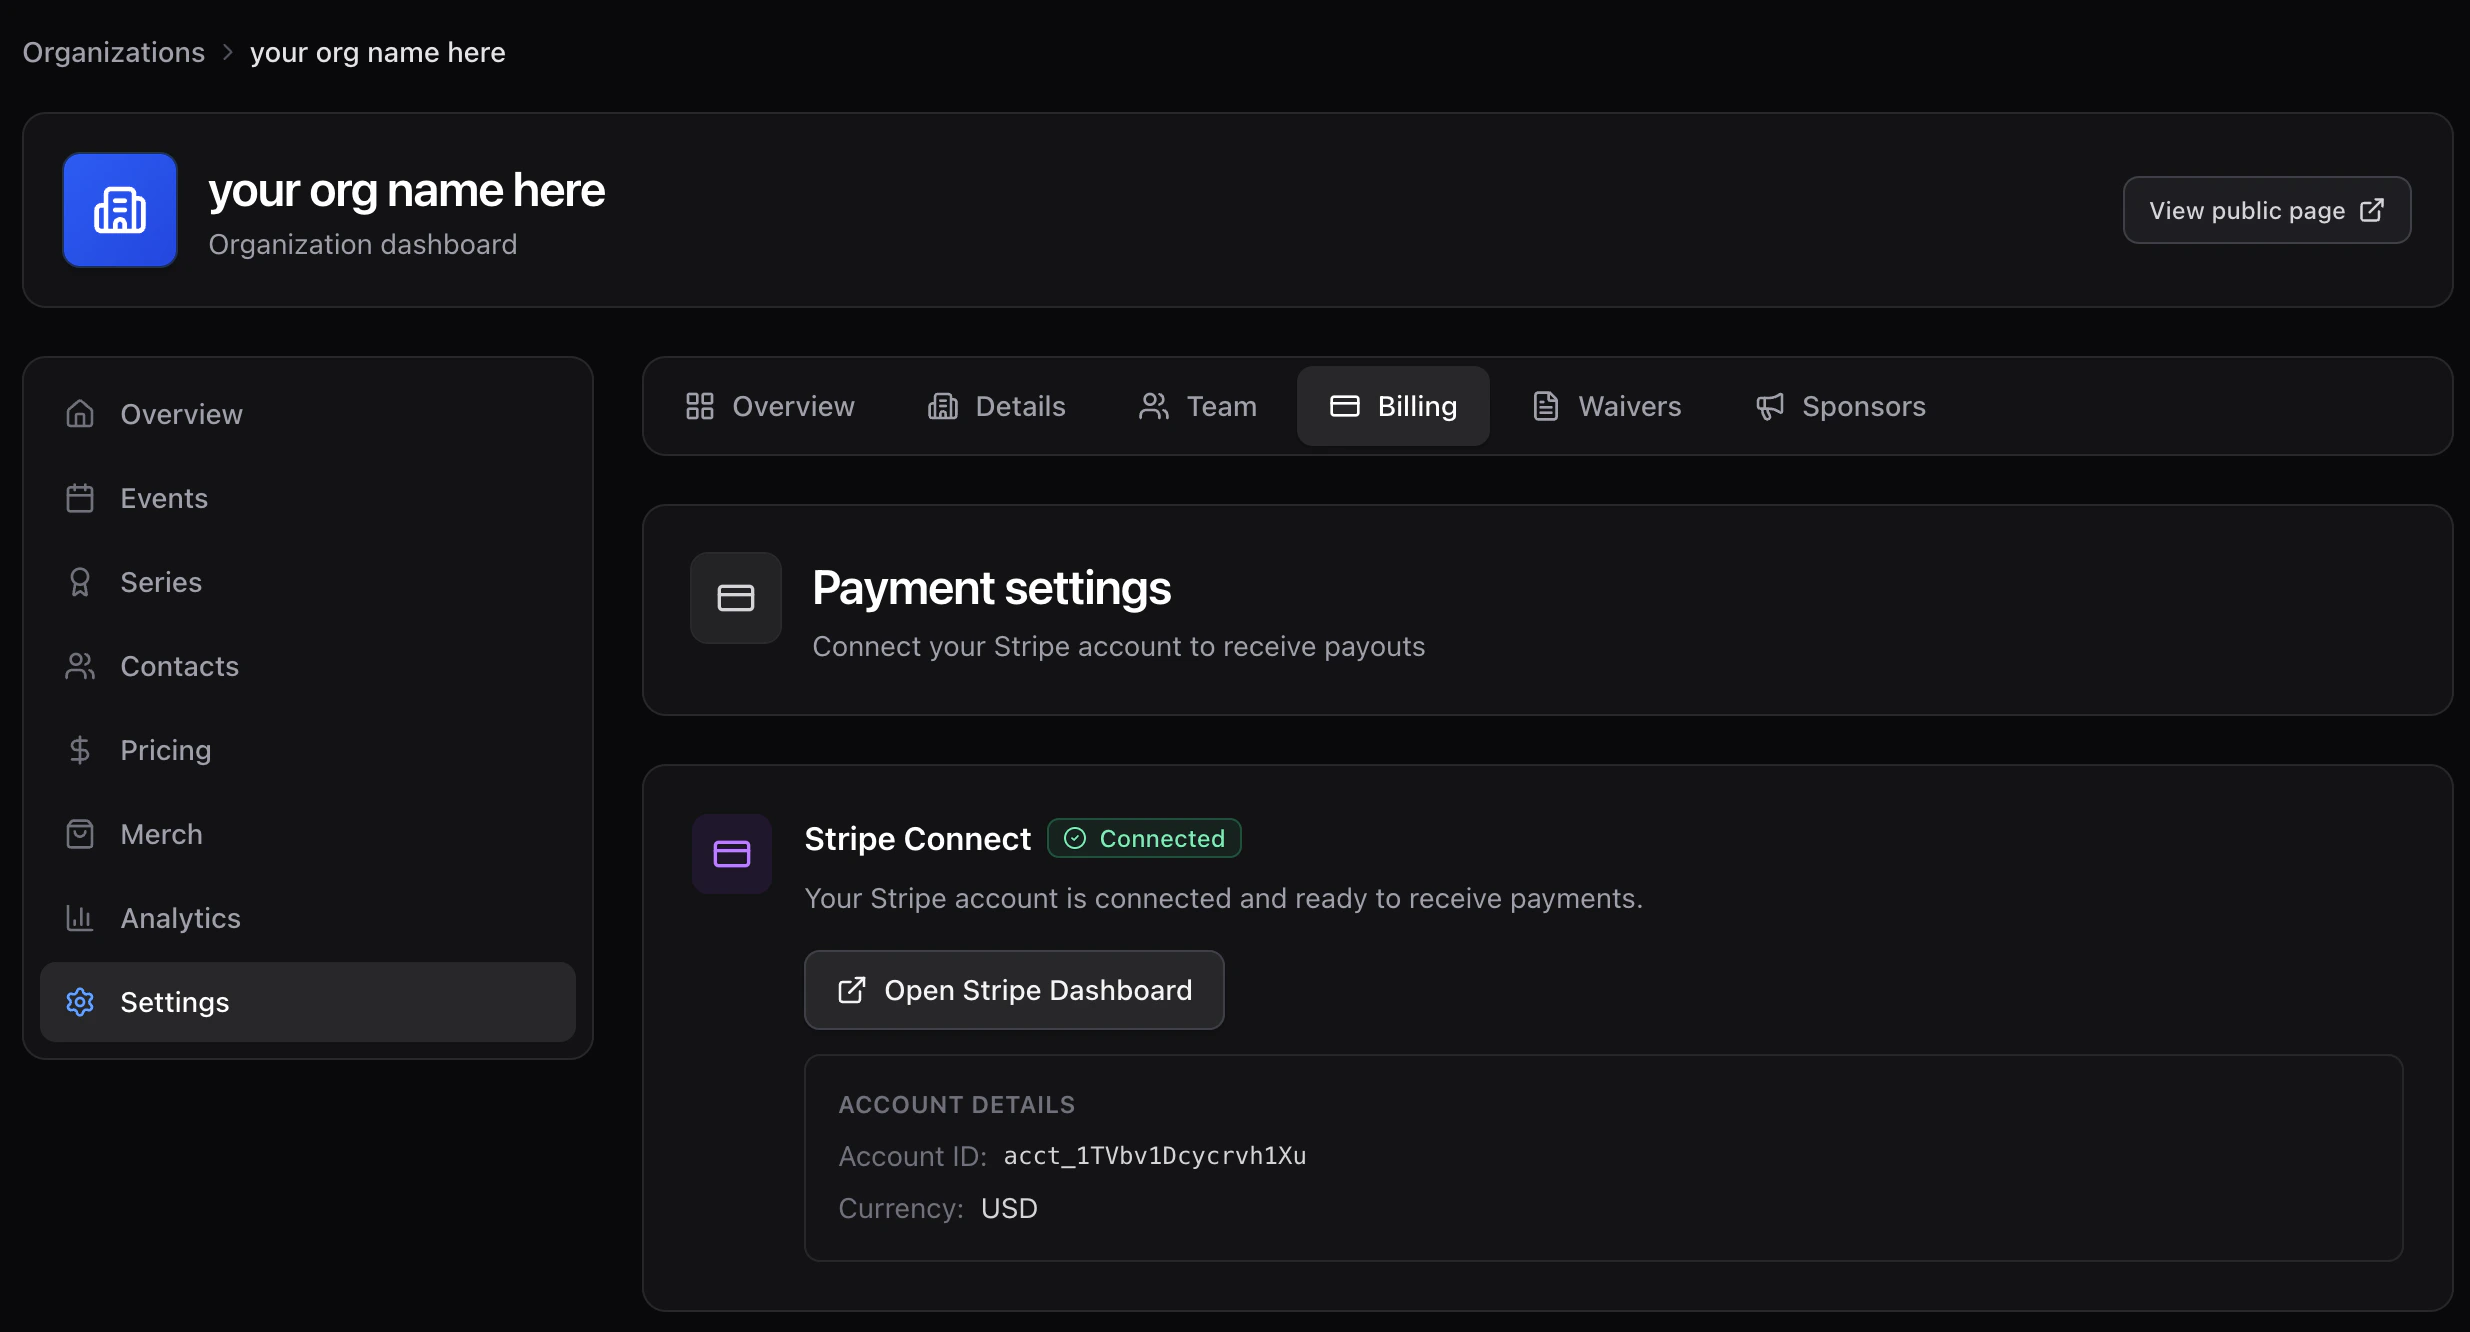
Task: Open Events in the left sidebar
Action: coord(308,498)
